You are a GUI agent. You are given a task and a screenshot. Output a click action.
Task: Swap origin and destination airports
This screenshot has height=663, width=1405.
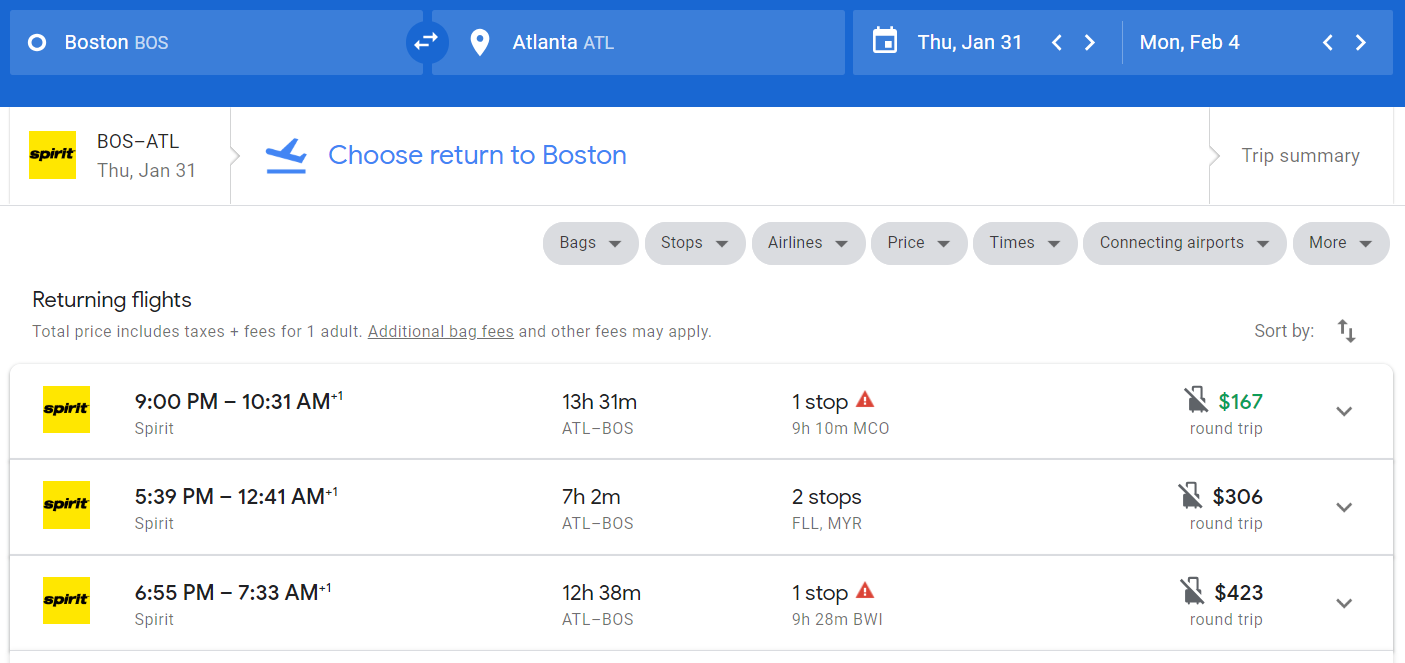click(427, 42)
